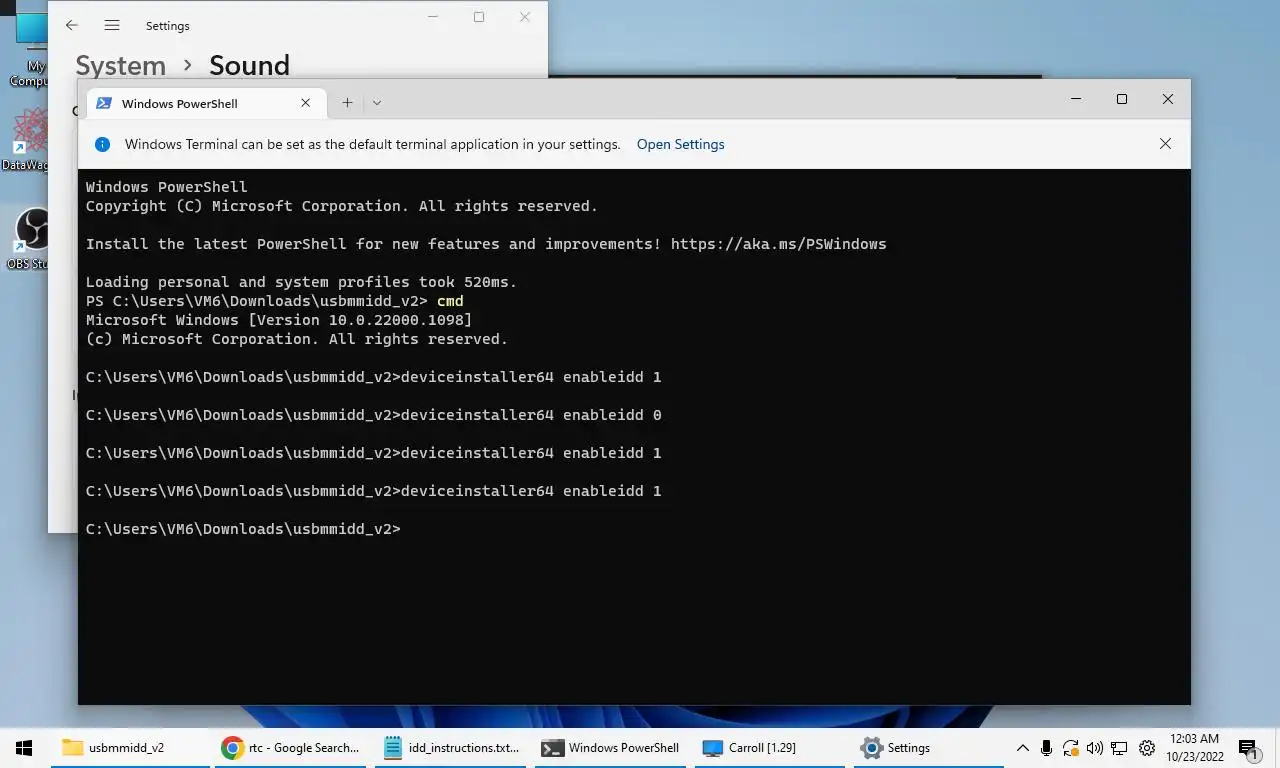The width and height of the screenshot is (1280, 768).
Task: Maximize the Windows Terminal window
Action: tap(1121, 99)
